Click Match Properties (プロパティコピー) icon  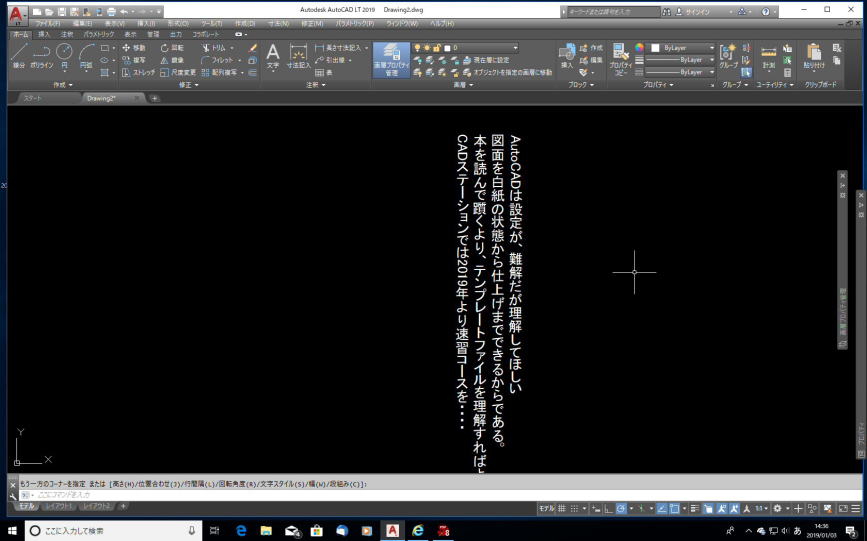tap(621, 59)
